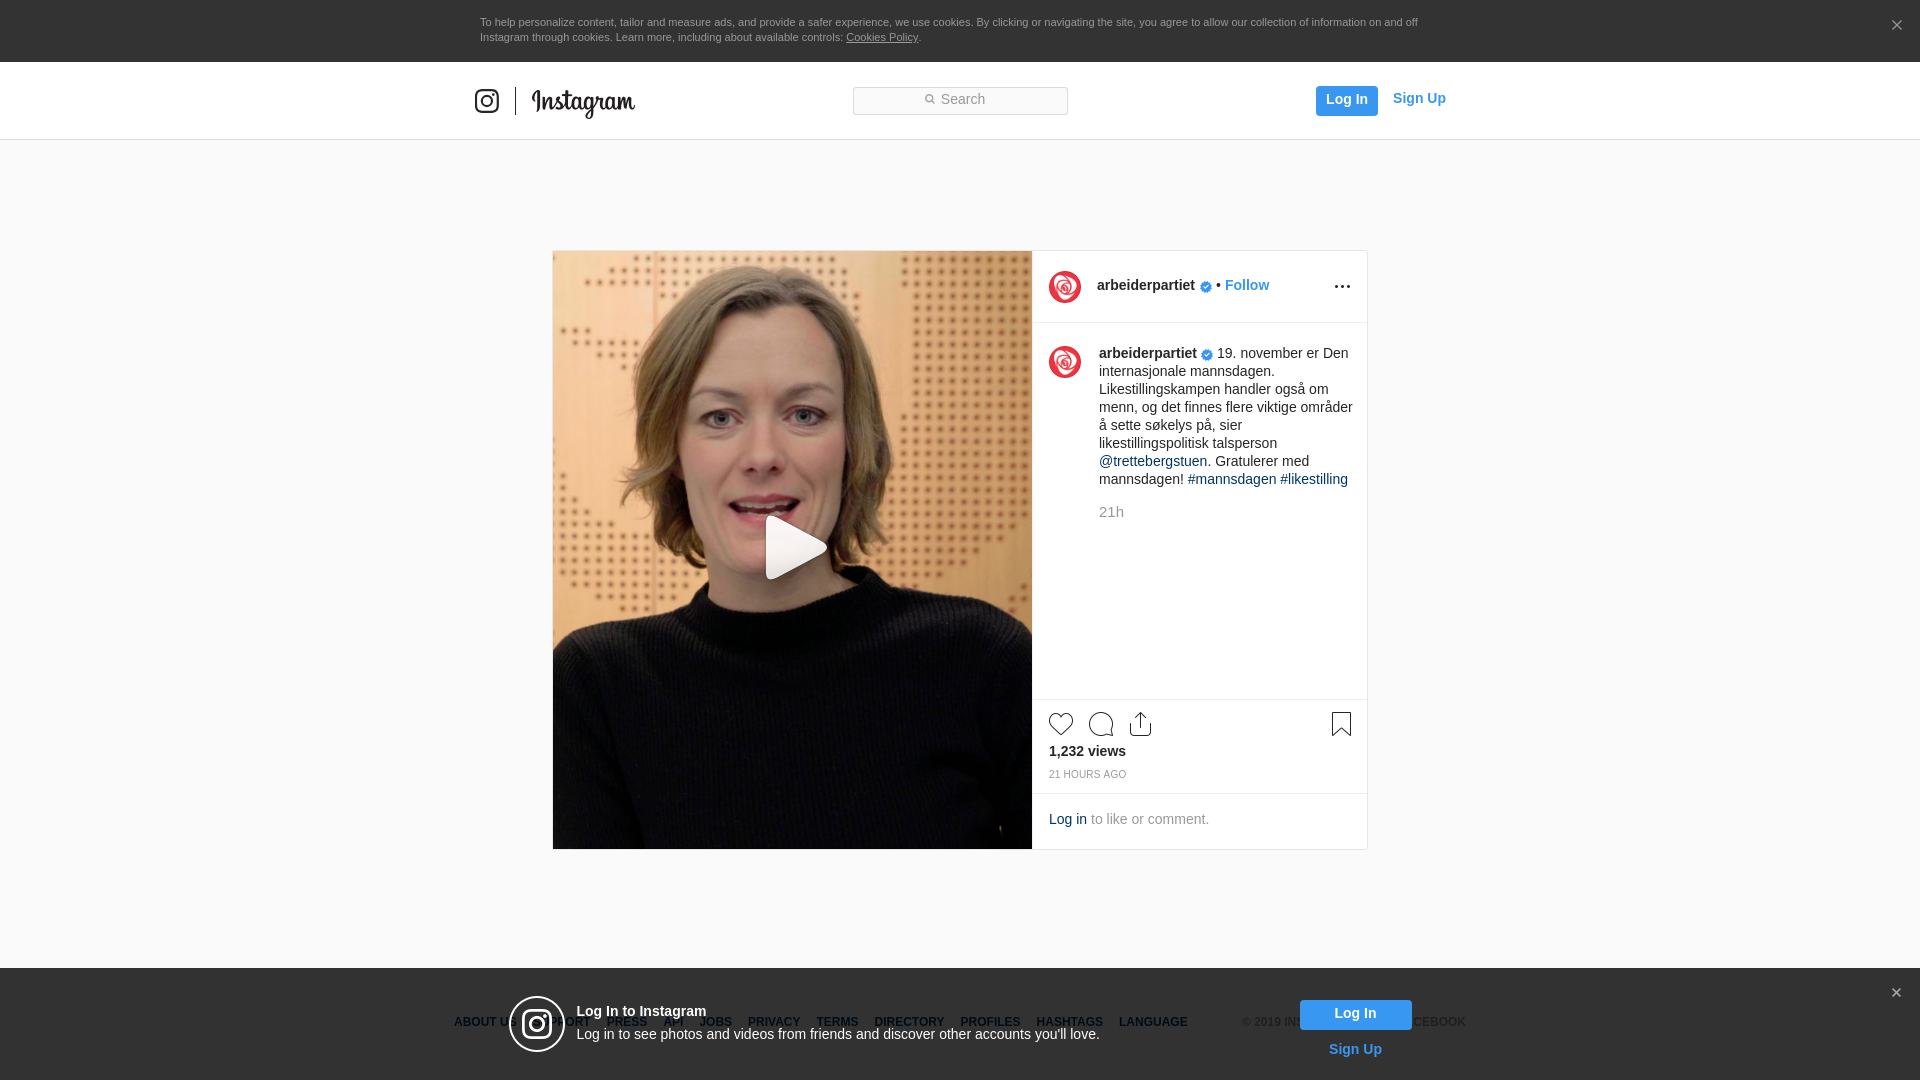Click the arbeiderpartiet avatar beside the caption
Image resolution: width=1920 pixels, height=1080 pixels.
(x=1065, y=362)
